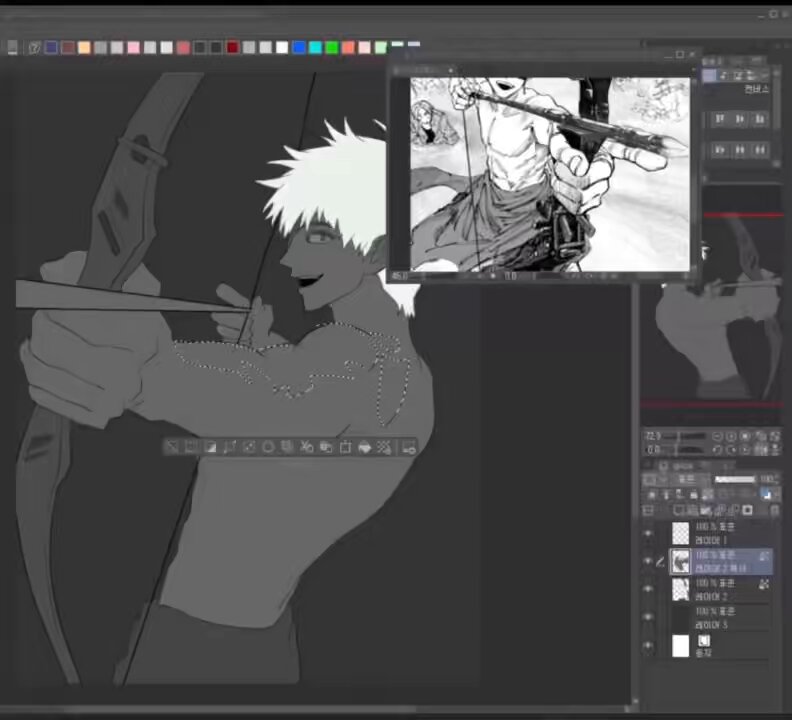Click Scale/Rotate icon in selection launcher

[x=345, y=447]
